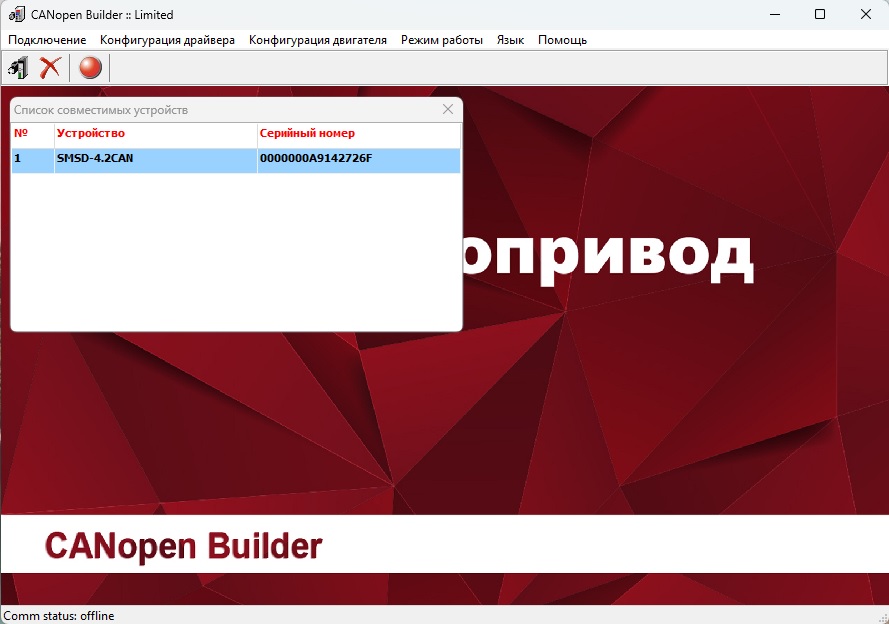889x624 pixels.
Task: Open the Подключение menu
Action: (x=47, y=40)
